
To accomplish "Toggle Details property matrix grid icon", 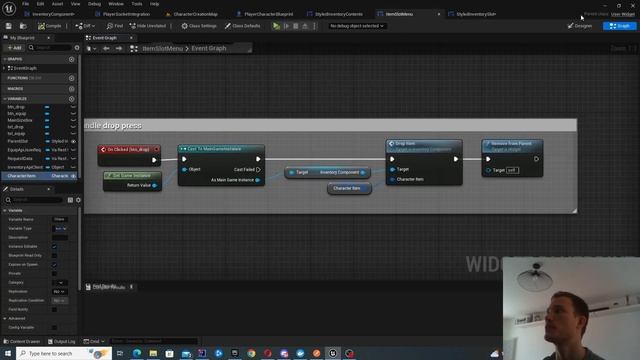I will [x=70, y=200].
